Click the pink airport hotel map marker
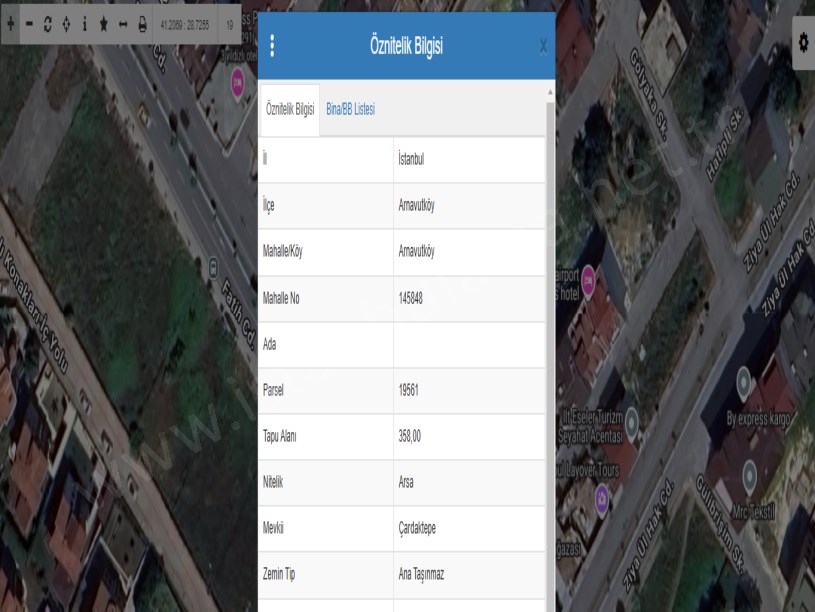This screenshot has width=815, height=612. [590, 275]
